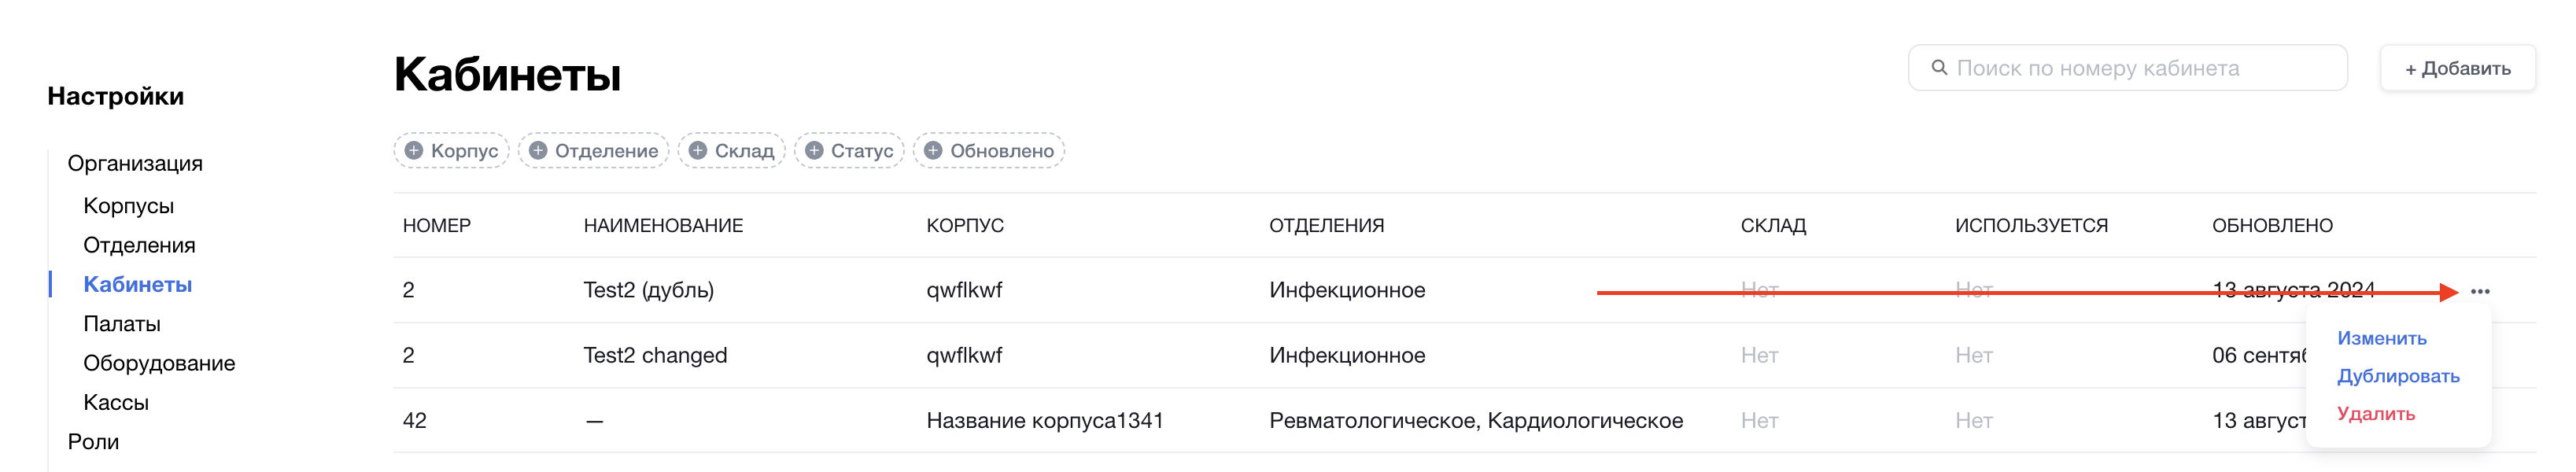The height and width of the screenshot is (472, 2576).
Task: Open Корпусы in the settings sidebar
Action: 128,206
